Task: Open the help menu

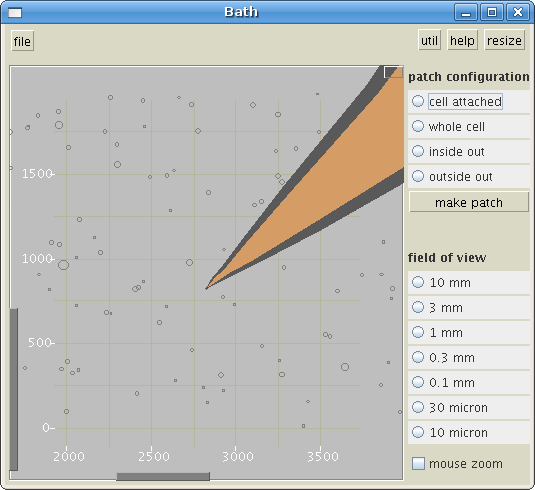Action: (462, 40)
